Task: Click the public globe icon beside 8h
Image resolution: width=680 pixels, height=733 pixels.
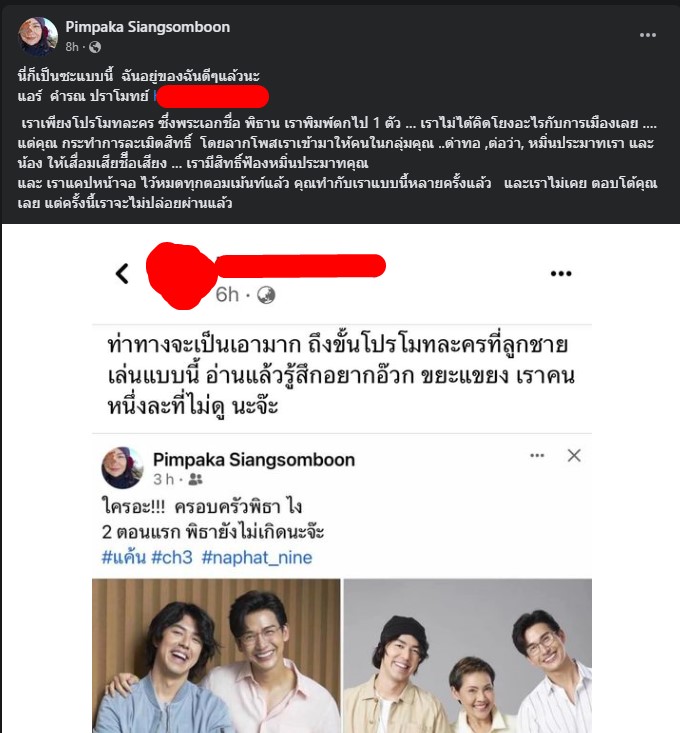Action: 94,47
